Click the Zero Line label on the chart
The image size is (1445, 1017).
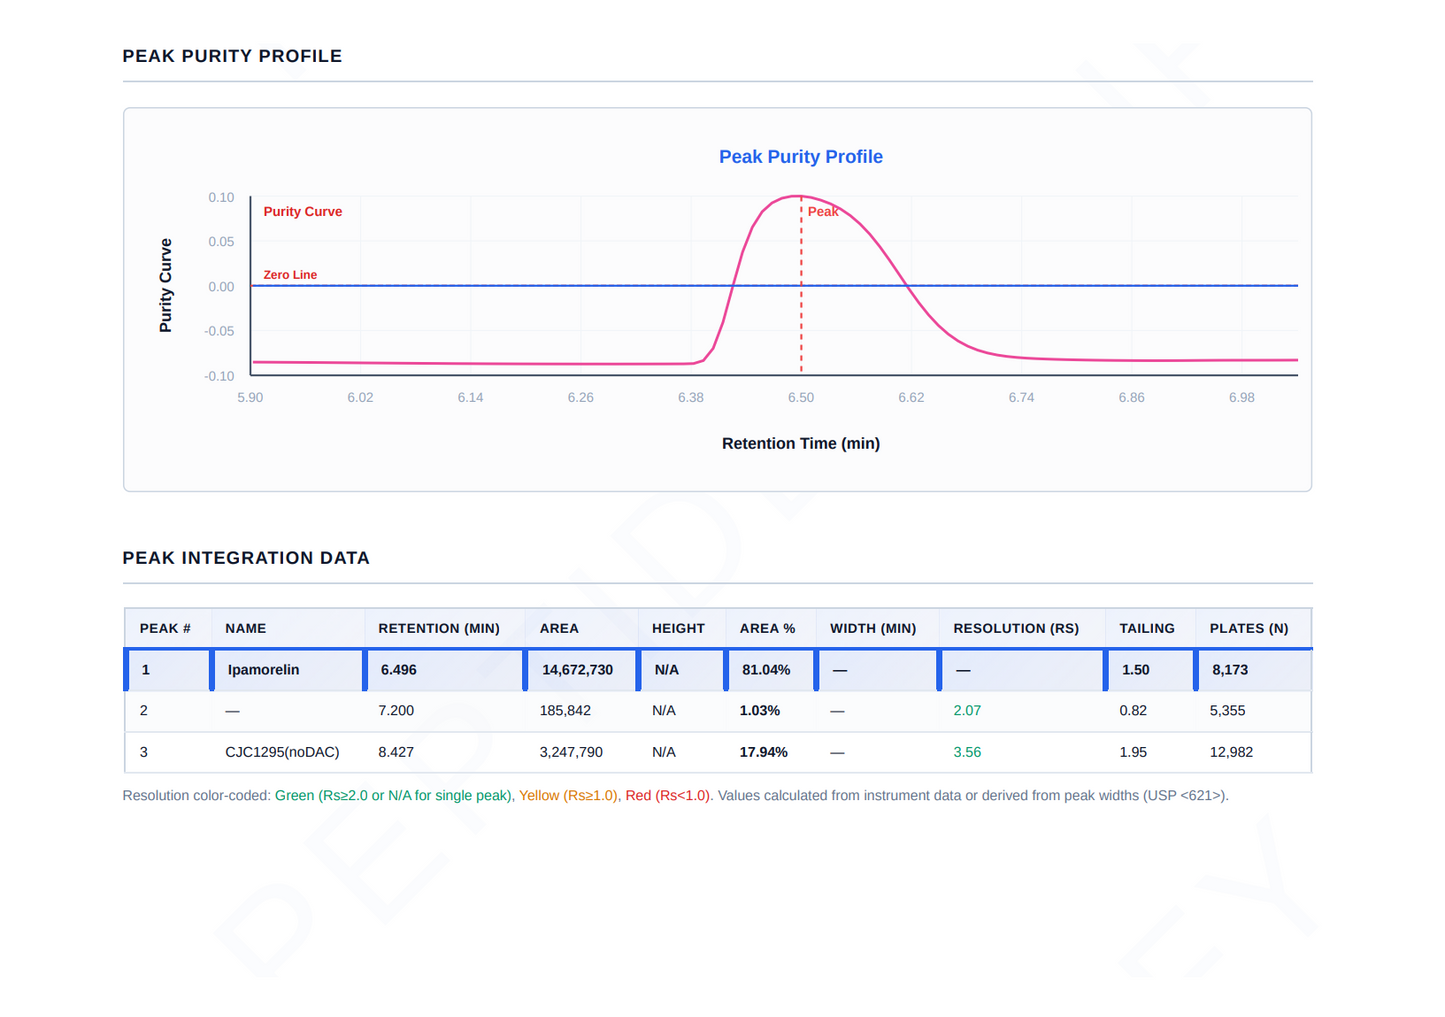[290, 275]
